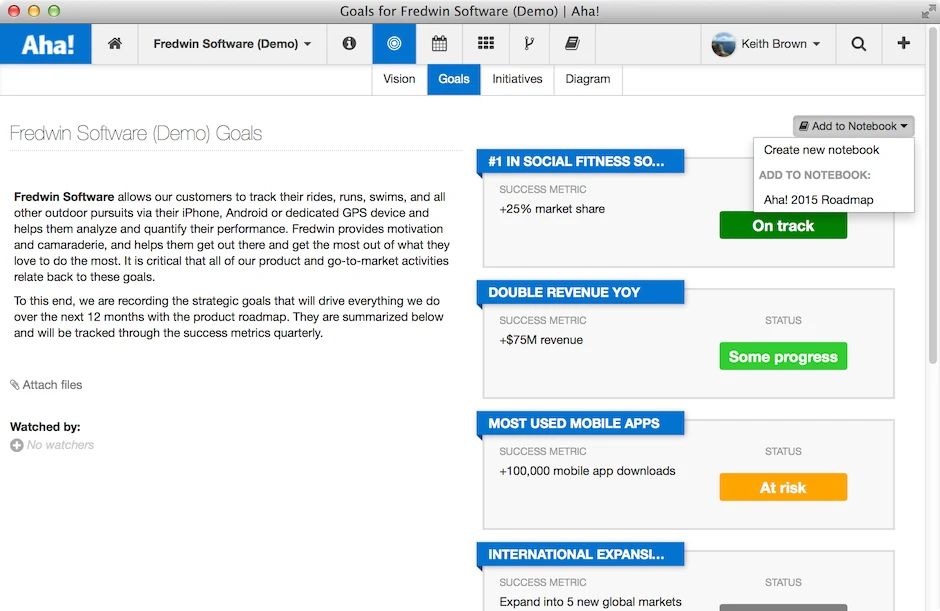Image resolution: width=940 pixels, height=611 pixels.
Task: Click the search magnifier icon
Action: pos(858,43)
